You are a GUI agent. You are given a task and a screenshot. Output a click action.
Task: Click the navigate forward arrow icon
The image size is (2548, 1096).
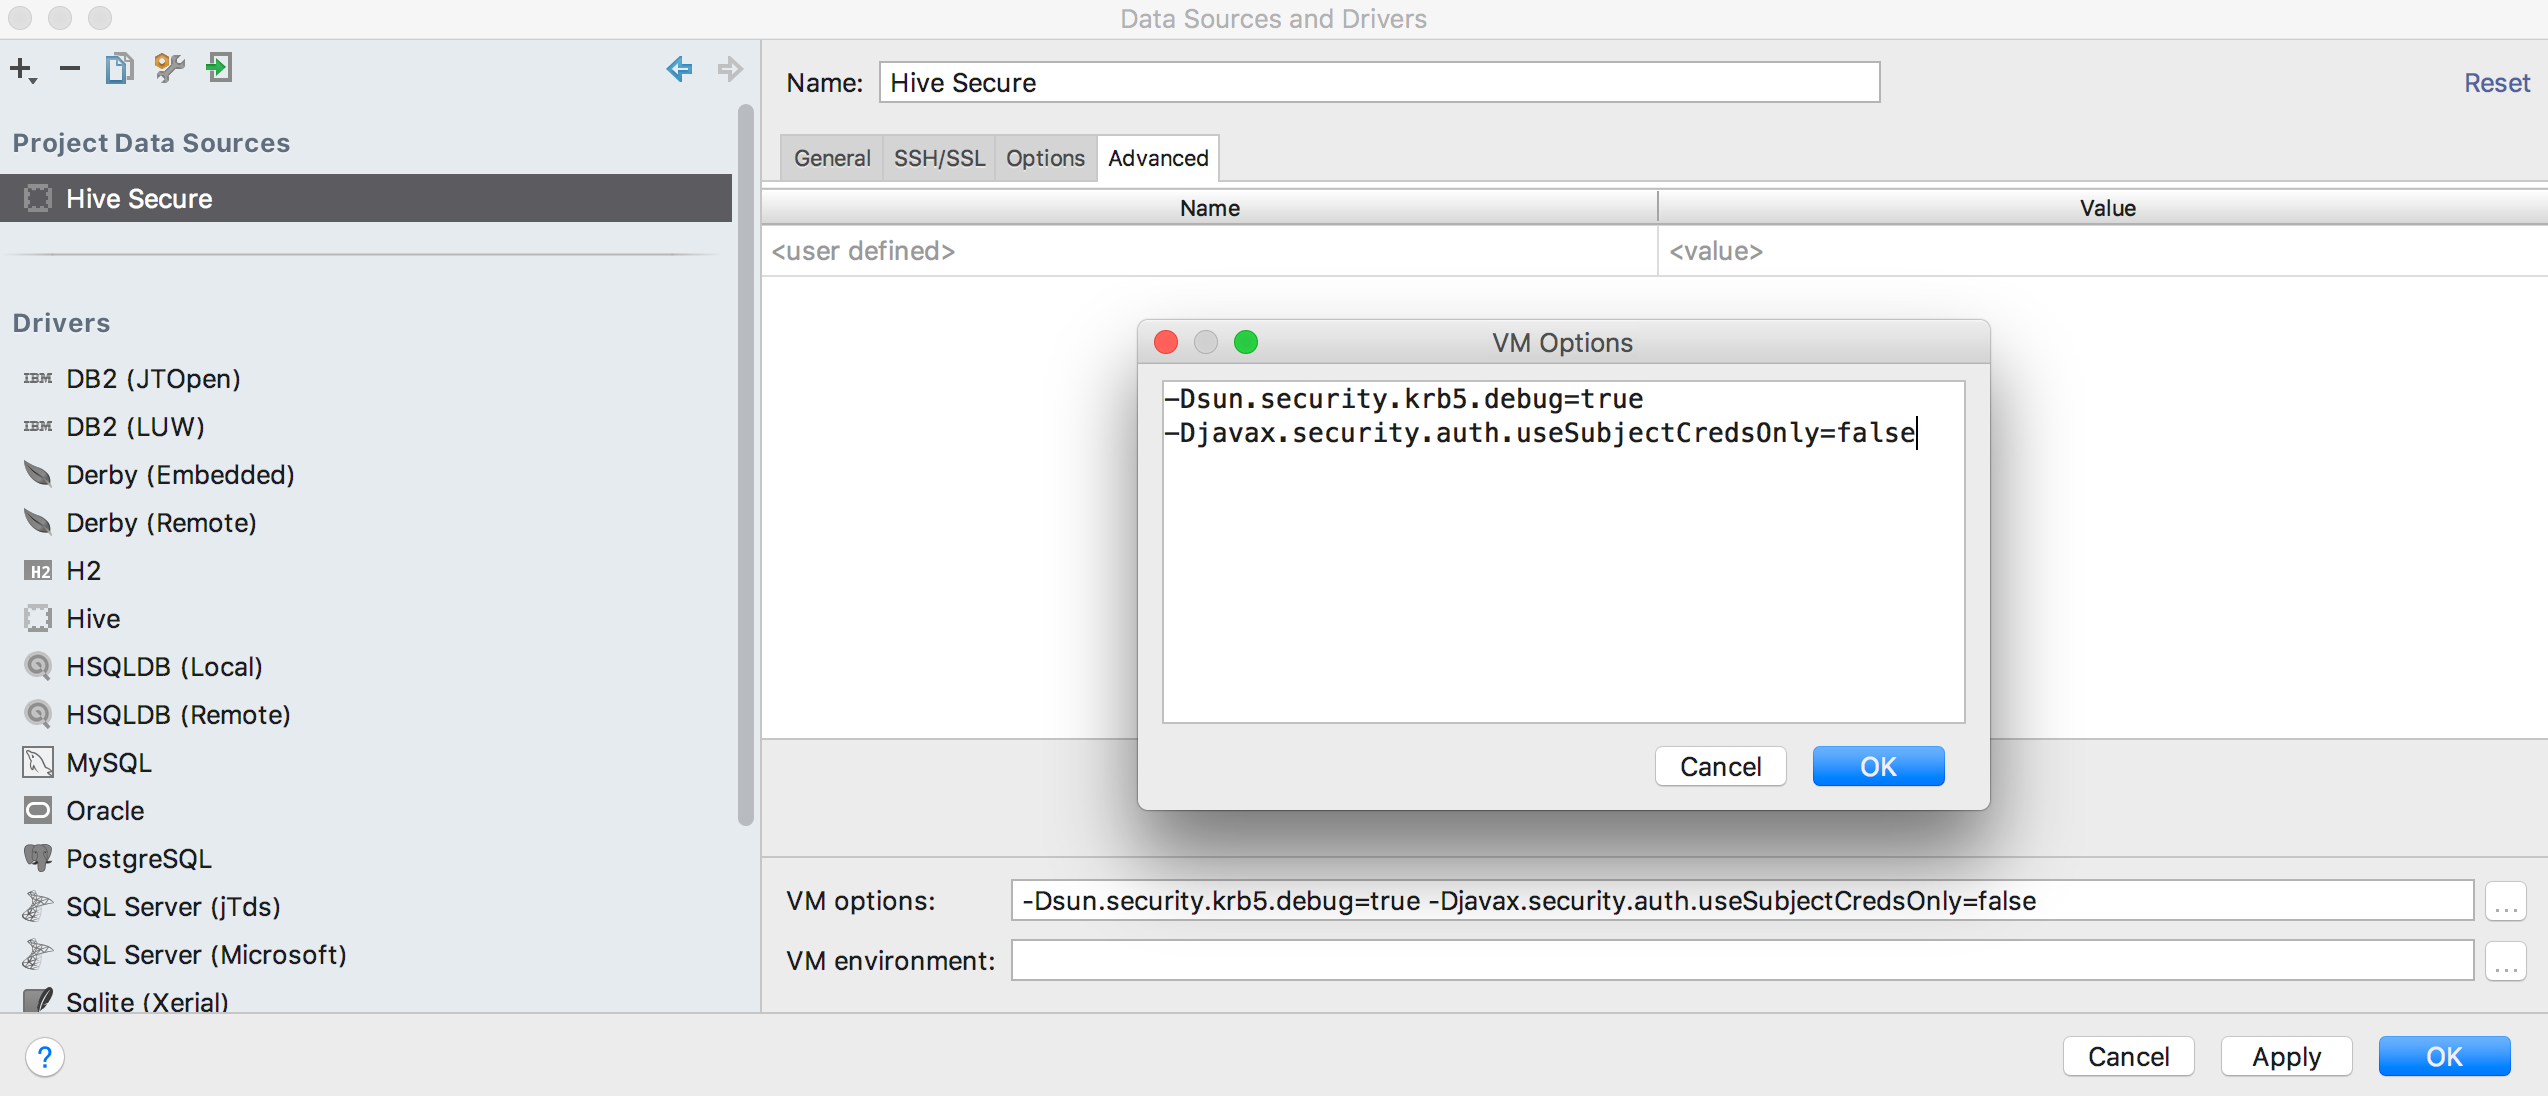[x=728, y=67]
